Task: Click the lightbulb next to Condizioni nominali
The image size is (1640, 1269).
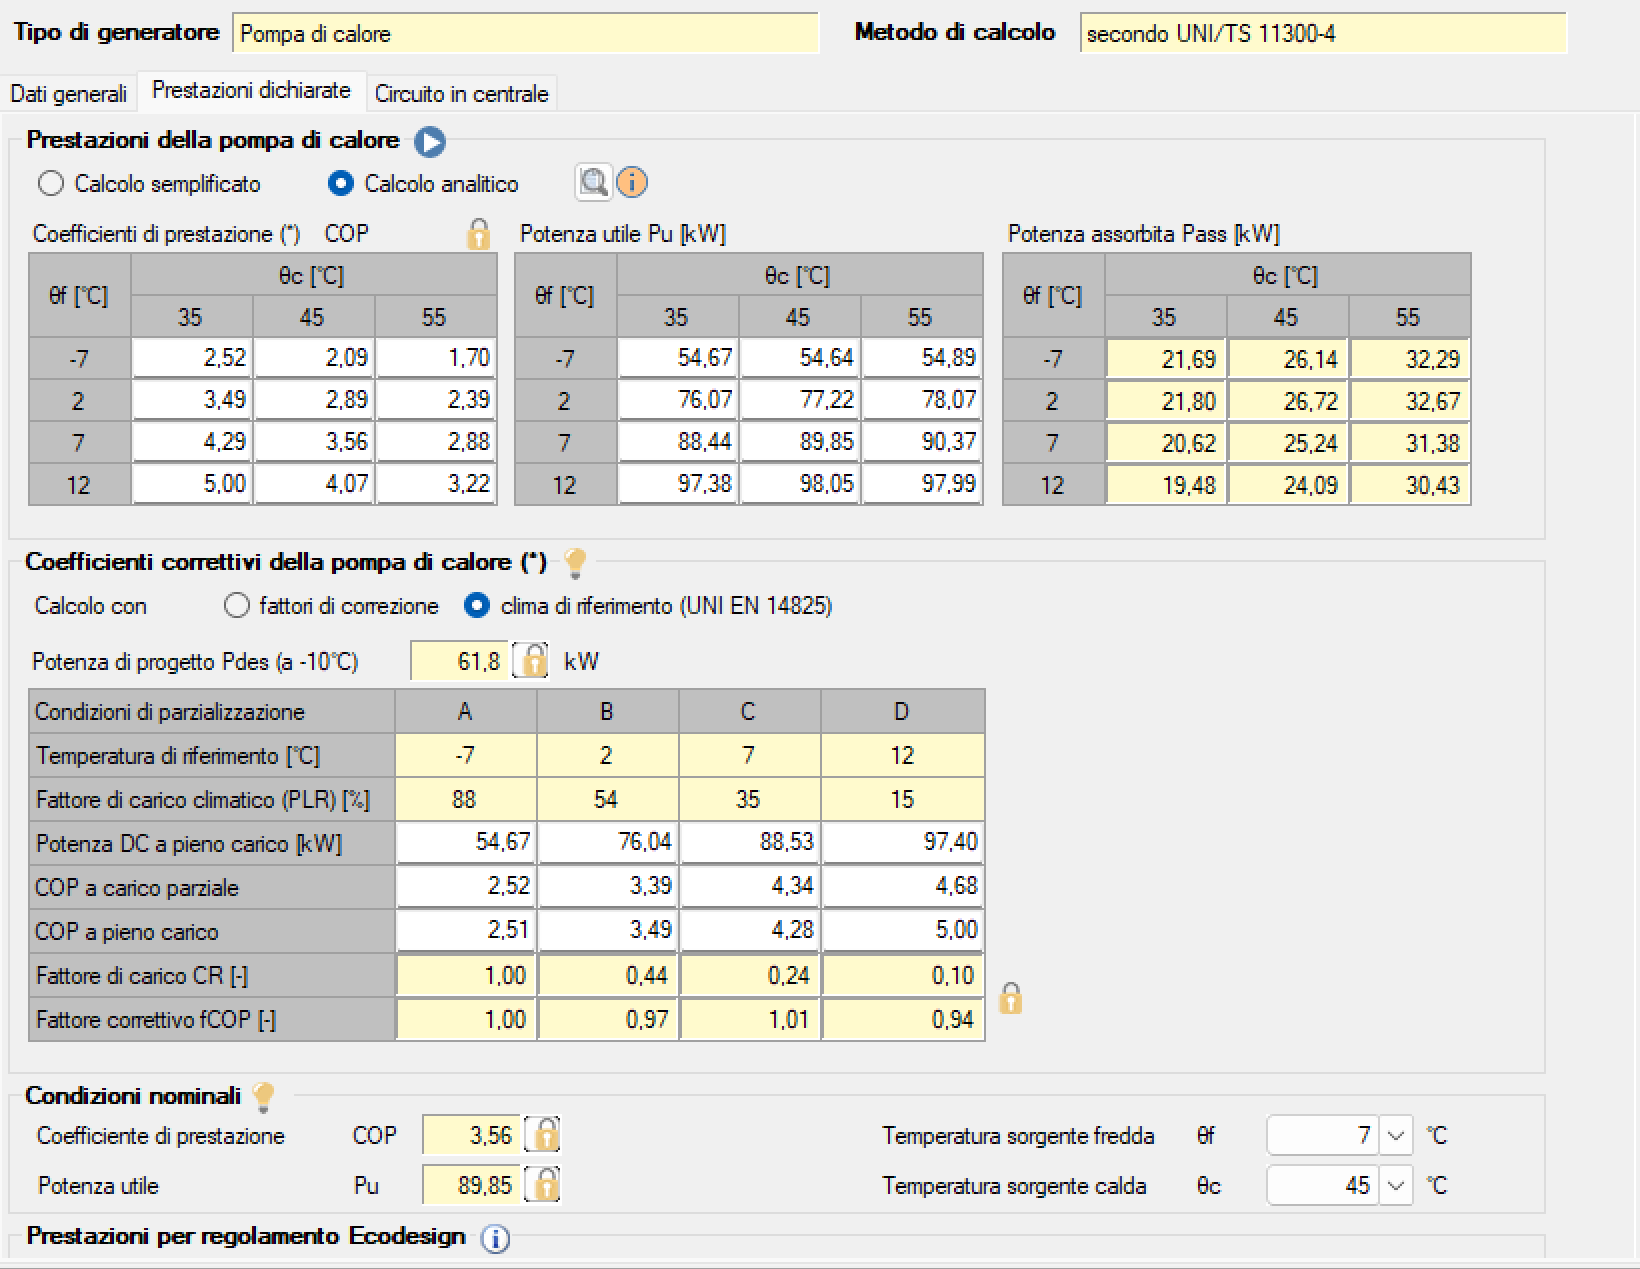Action: click(x=263, y=1097)
